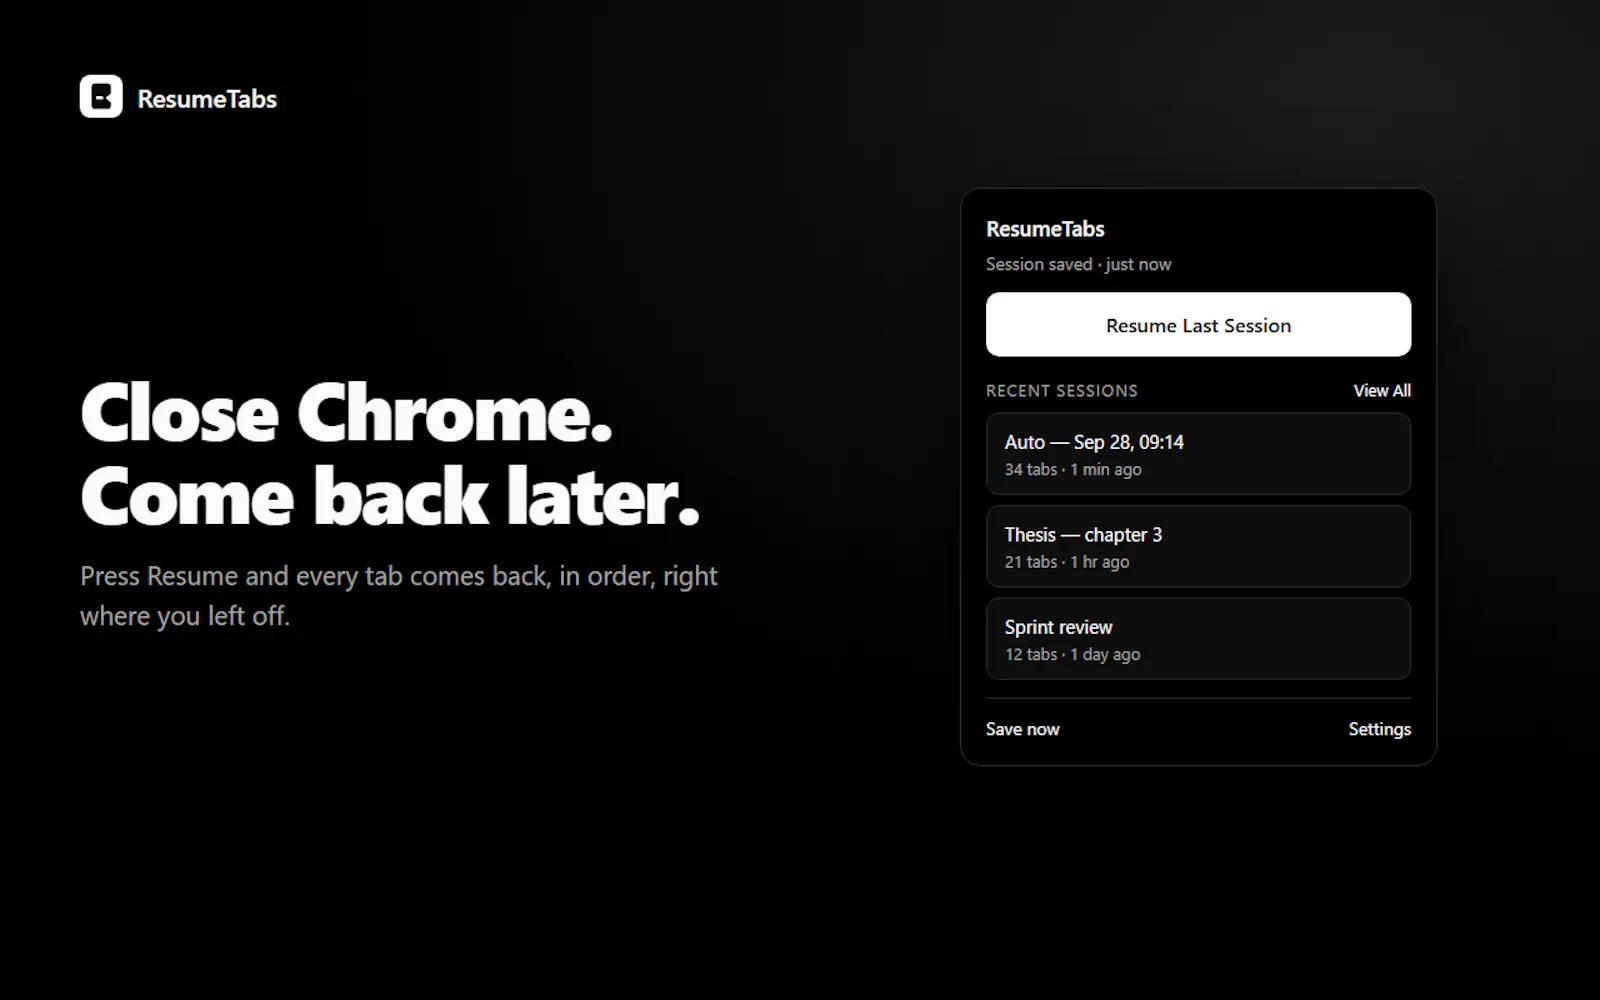Click the 'Press Resume and every tab' subtitle
Image resolution: width=1600 pixels, height=1000 pixels.
(399, 596)
